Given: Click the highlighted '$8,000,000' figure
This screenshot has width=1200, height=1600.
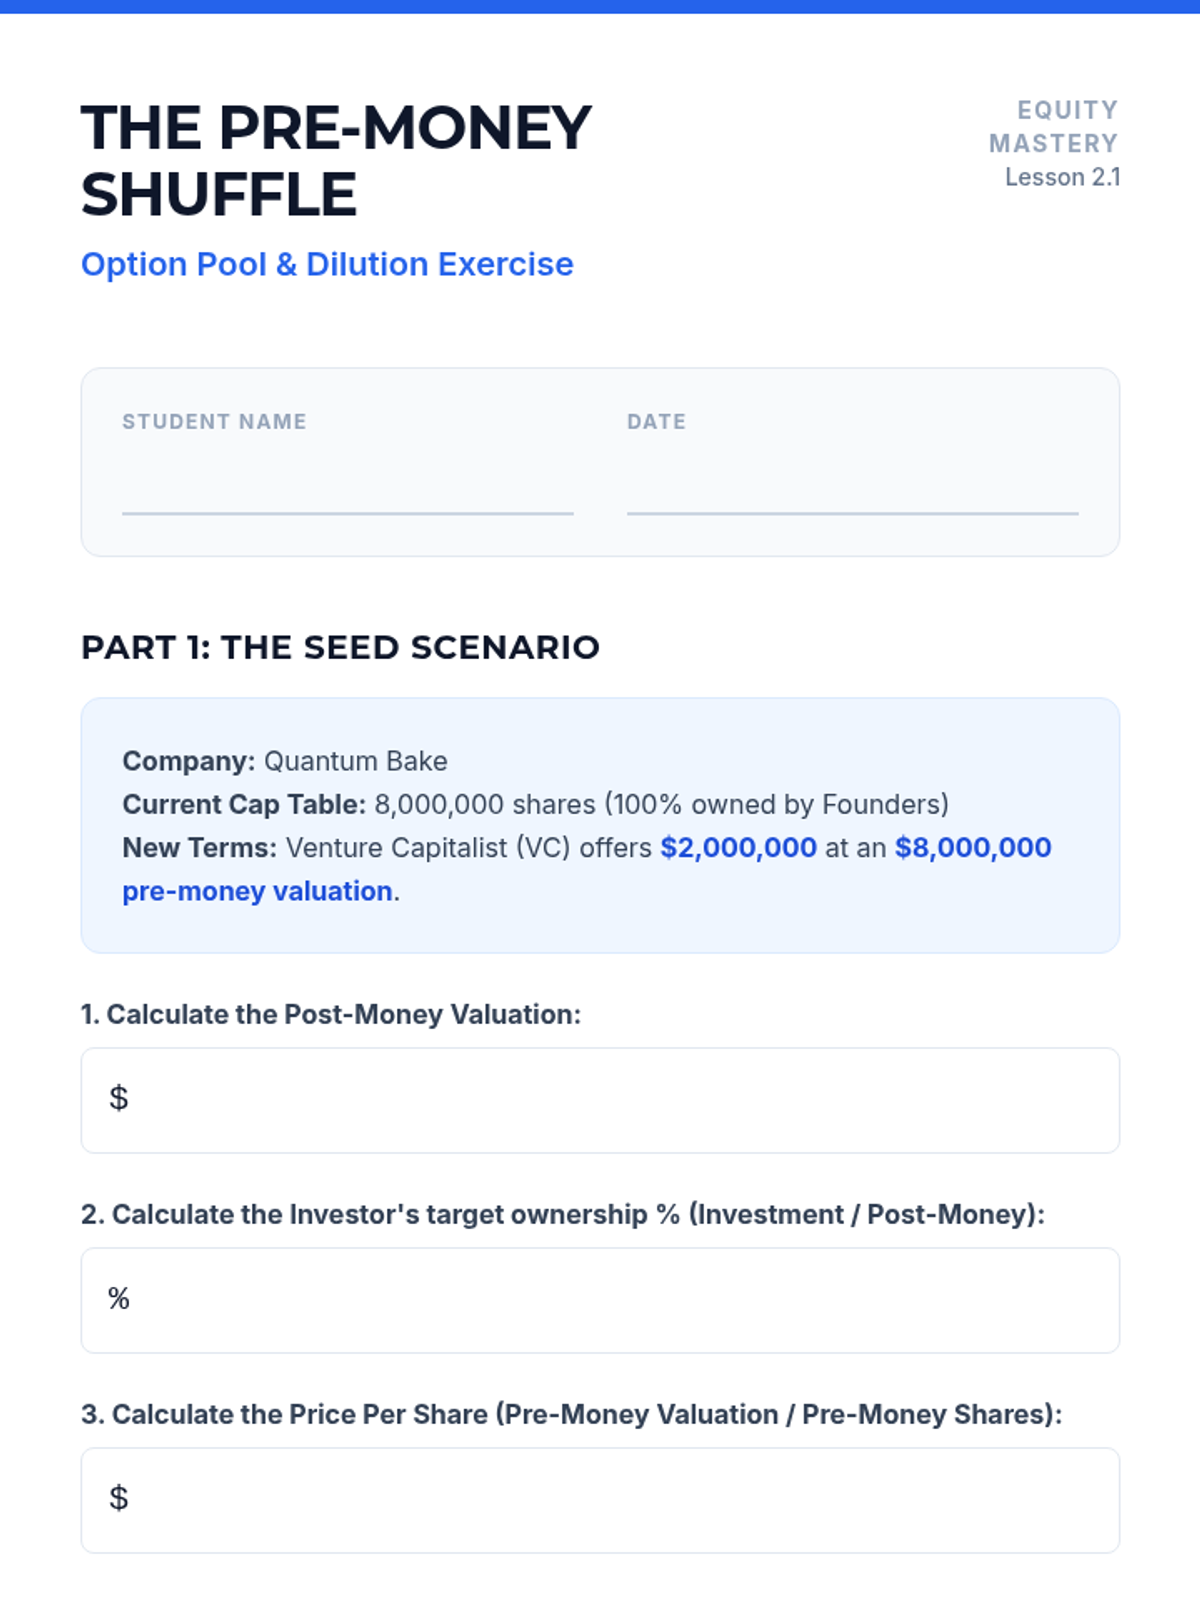Looking at the screenshot, I should (x=973, y=848).
